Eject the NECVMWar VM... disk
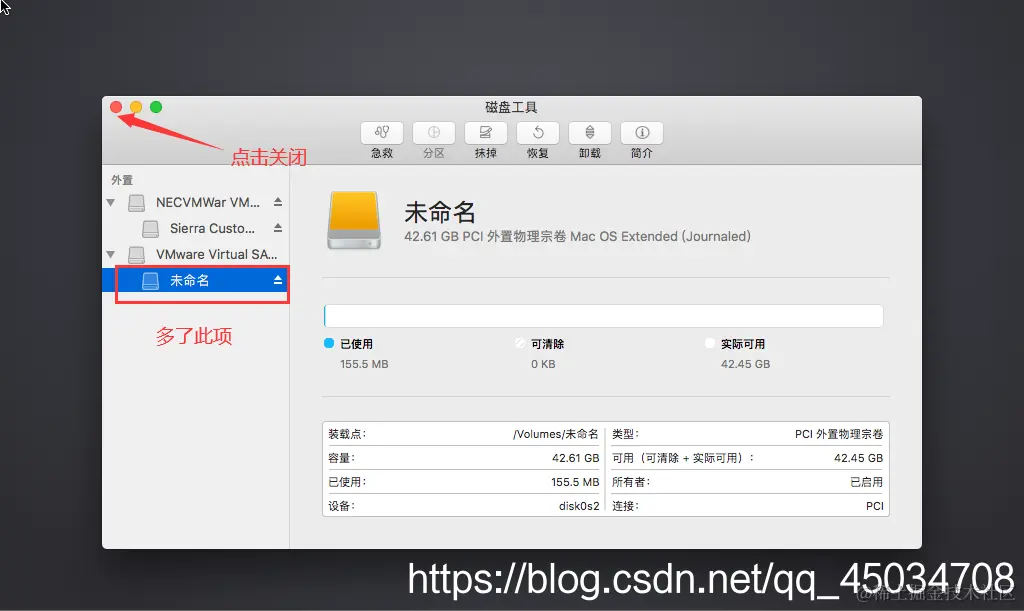1024x611 pixels. [278, 202]
